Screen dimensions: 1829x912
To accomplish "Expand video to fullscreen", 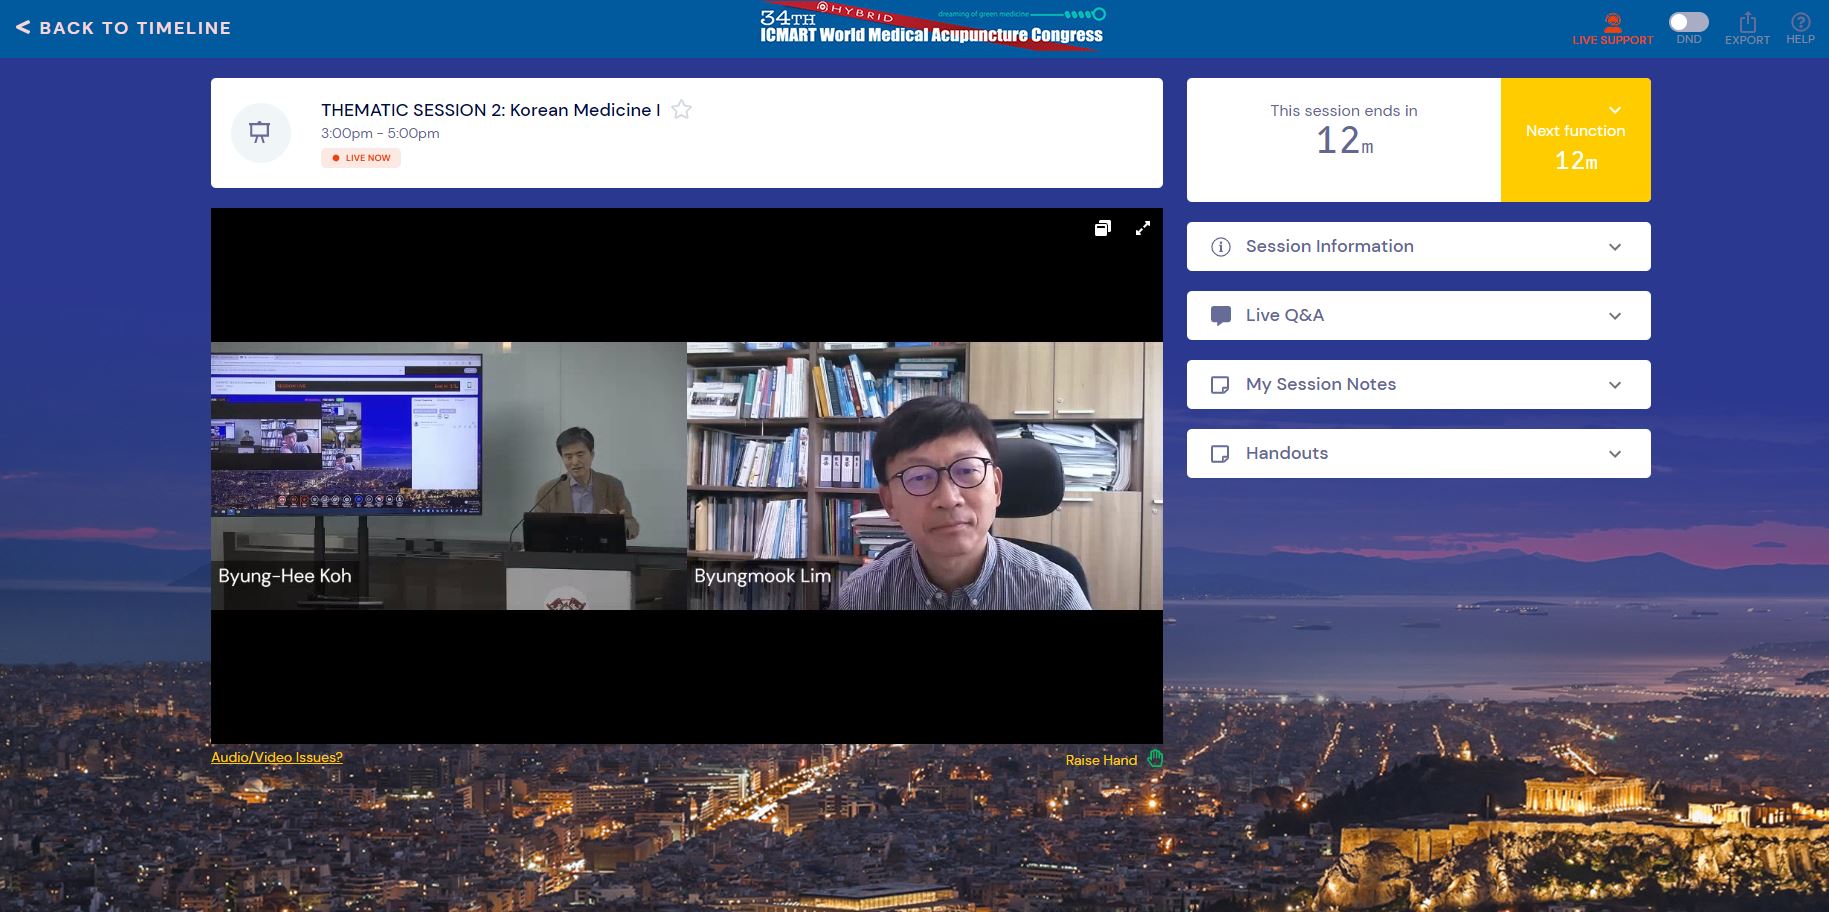I will [x=1143, y=228].
